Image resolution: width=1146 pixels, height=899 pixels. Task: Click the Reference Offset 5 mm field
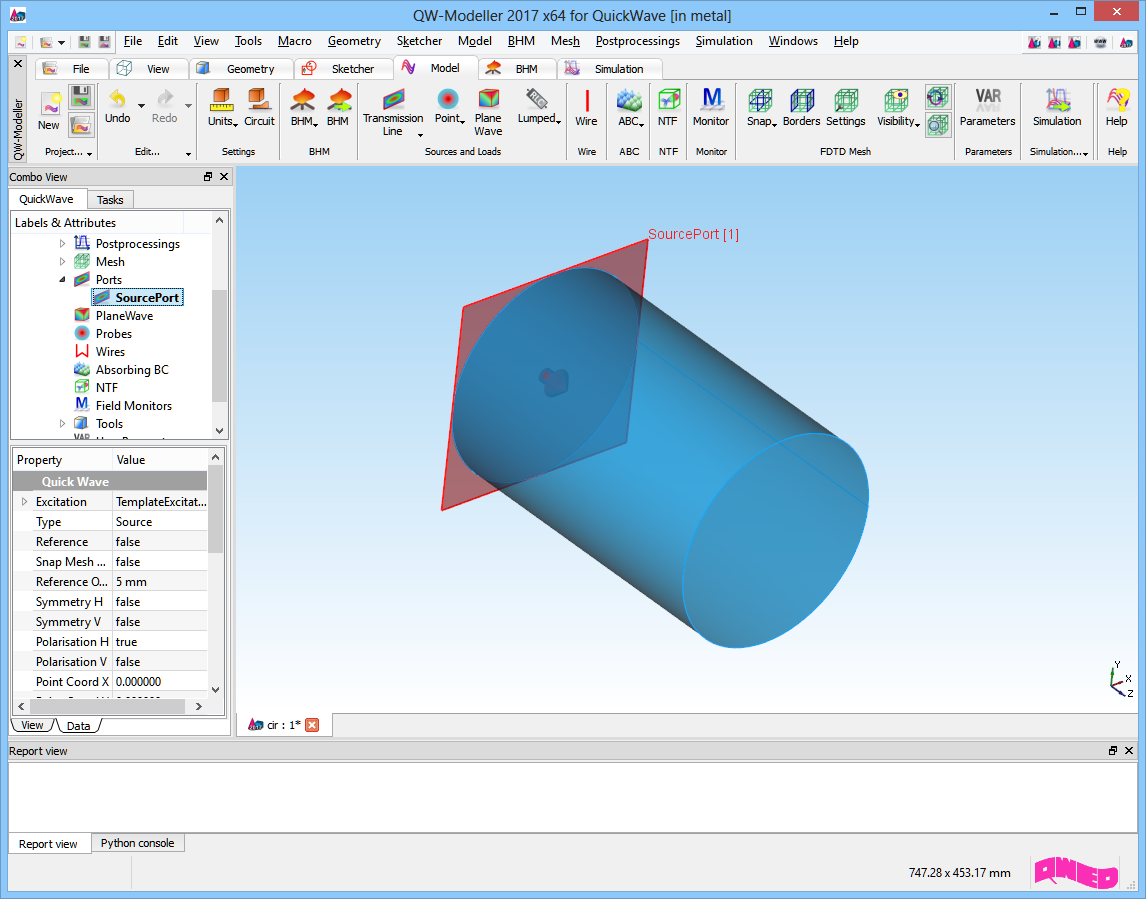click(x=160, y=582)
